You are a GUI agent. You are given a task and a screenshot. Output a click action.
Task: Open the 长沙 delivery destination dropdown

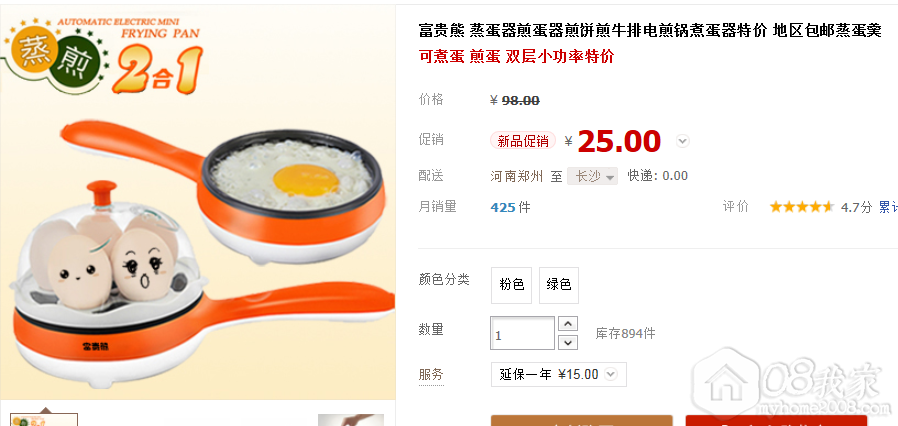tap(593, 176)
